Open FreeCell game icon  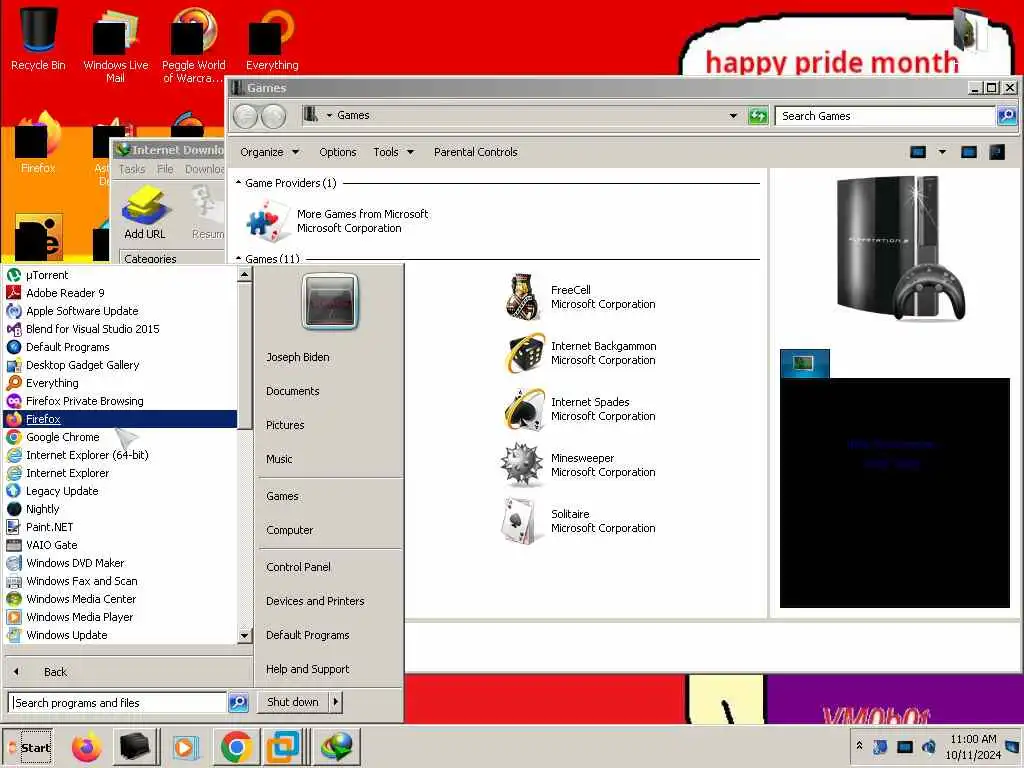coord(523,297)
